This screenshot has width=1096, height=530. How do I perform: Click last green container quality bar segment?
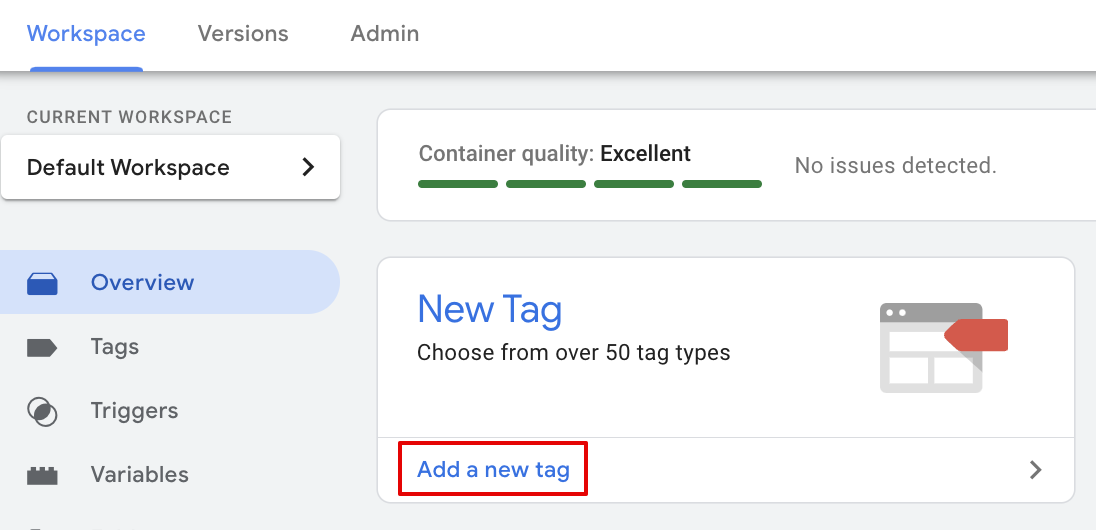coord(722,184)
